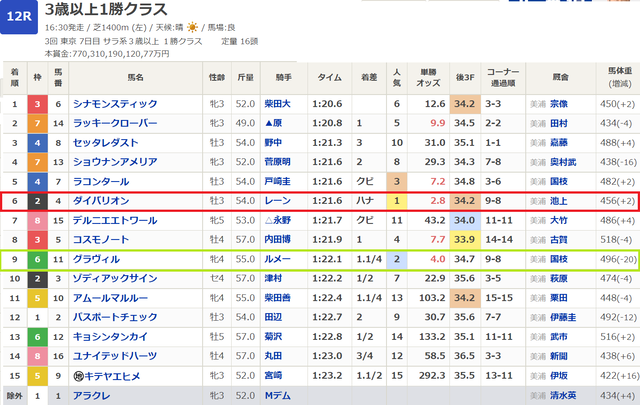Open jockey △永野 profile

click(278, 220)
